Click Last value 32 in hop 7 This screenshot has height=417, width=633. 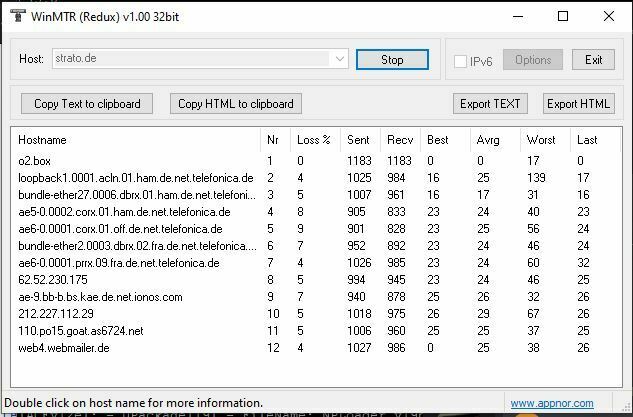(583, 263)
